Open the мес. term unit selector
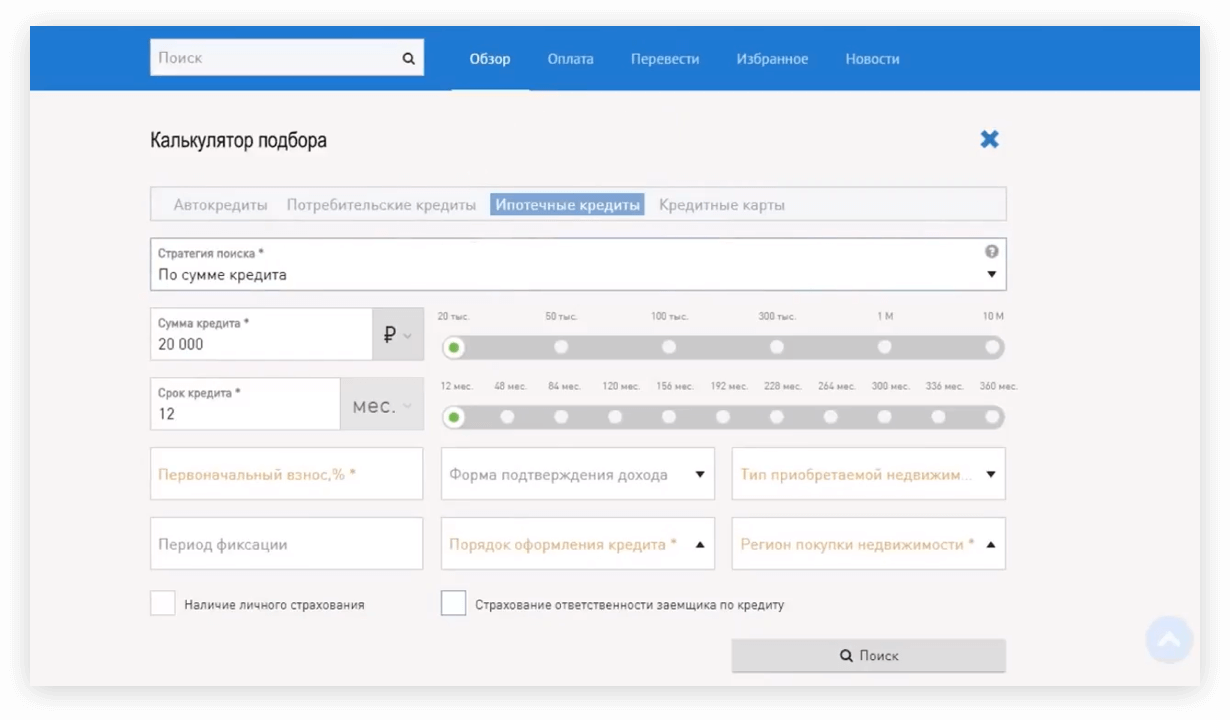Screen dimensions: 1230x720 click(380, 405)
